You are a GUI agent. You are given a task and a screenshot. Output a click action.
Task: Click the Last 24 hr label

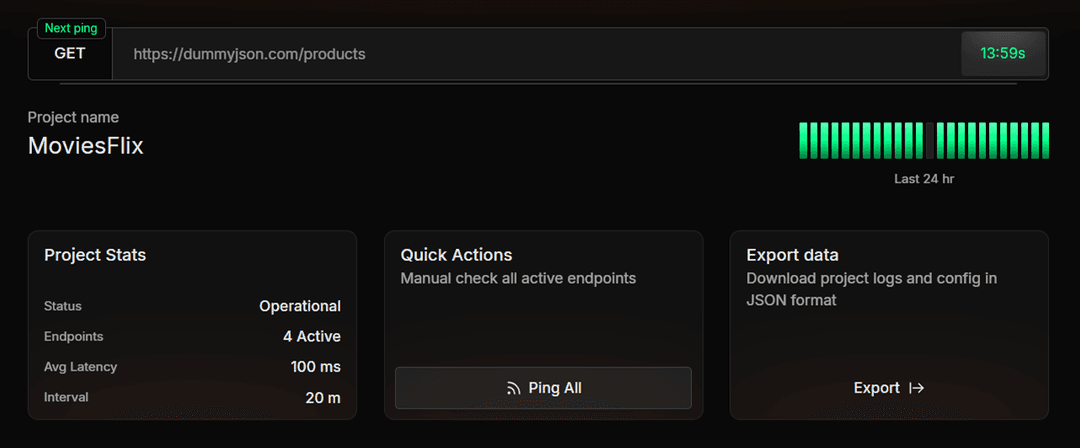click(x=925, y=179)
